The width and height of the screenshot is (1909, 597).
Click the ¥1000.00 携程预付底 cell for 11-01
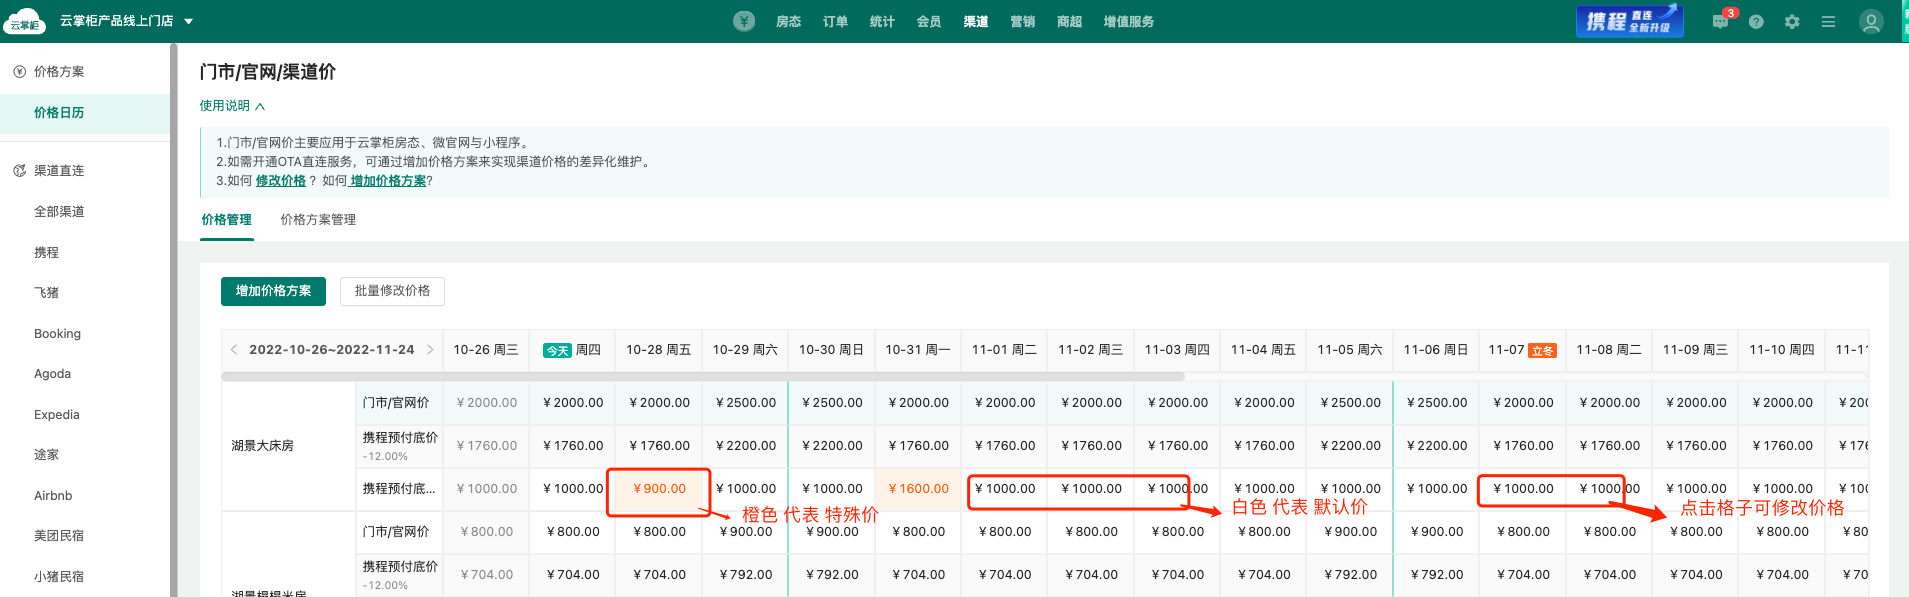click(1004, 489)
